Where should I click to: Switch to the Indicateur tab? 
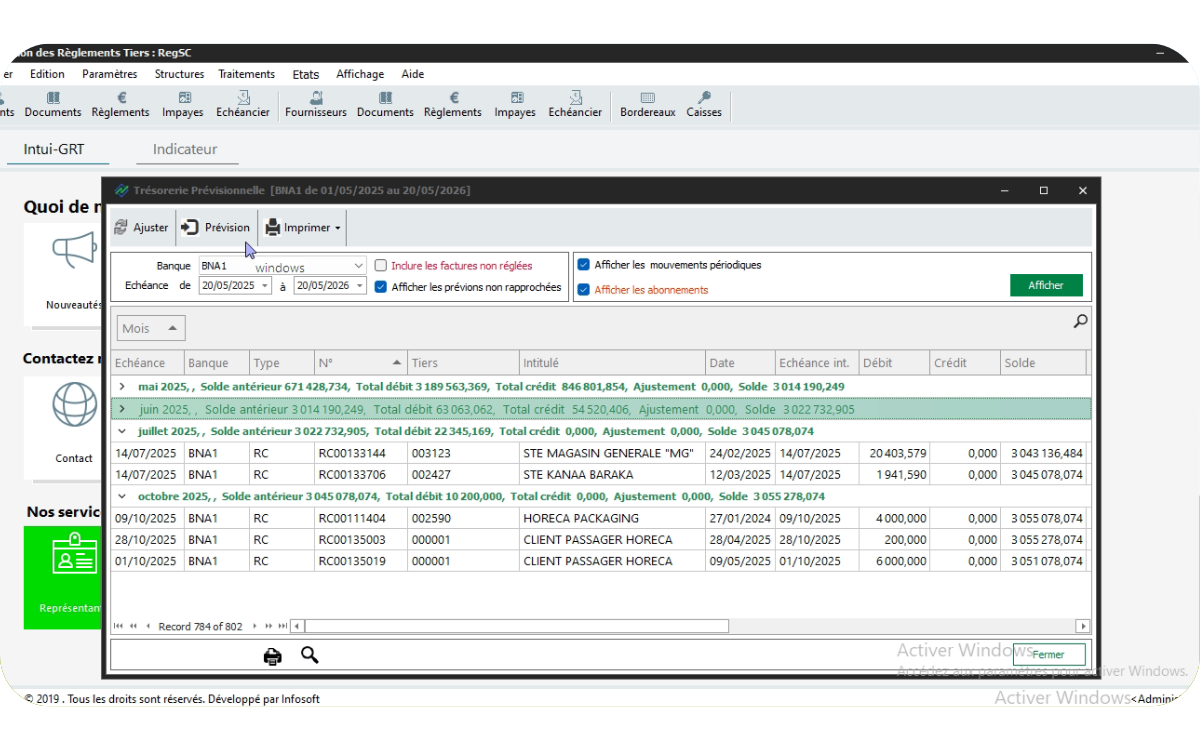tap(185, 149)
